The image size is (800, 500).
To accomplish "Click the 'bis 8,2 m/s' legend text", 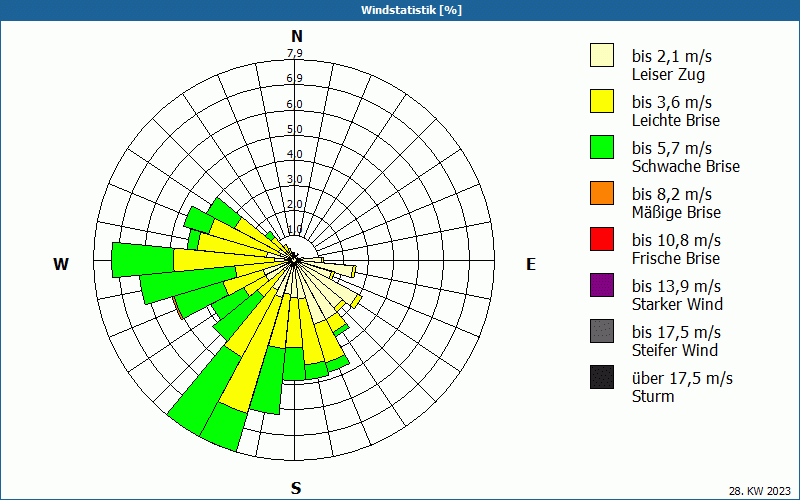I will pos(672,193).
